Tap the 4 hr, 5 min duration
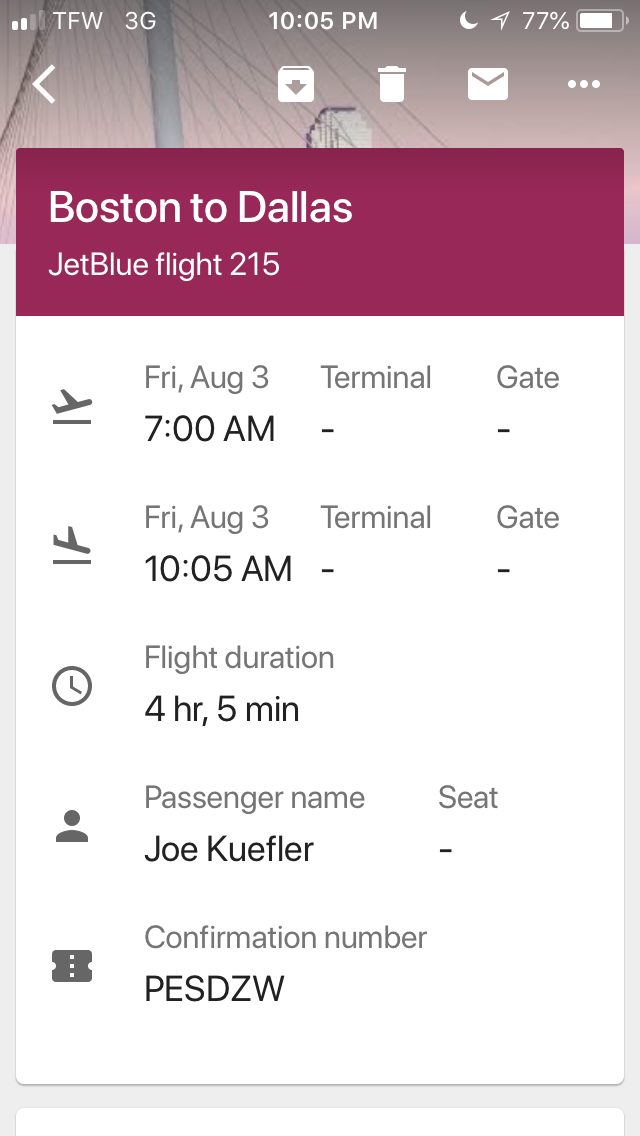This screenshot has height=1136, width=640. point(222,709)
